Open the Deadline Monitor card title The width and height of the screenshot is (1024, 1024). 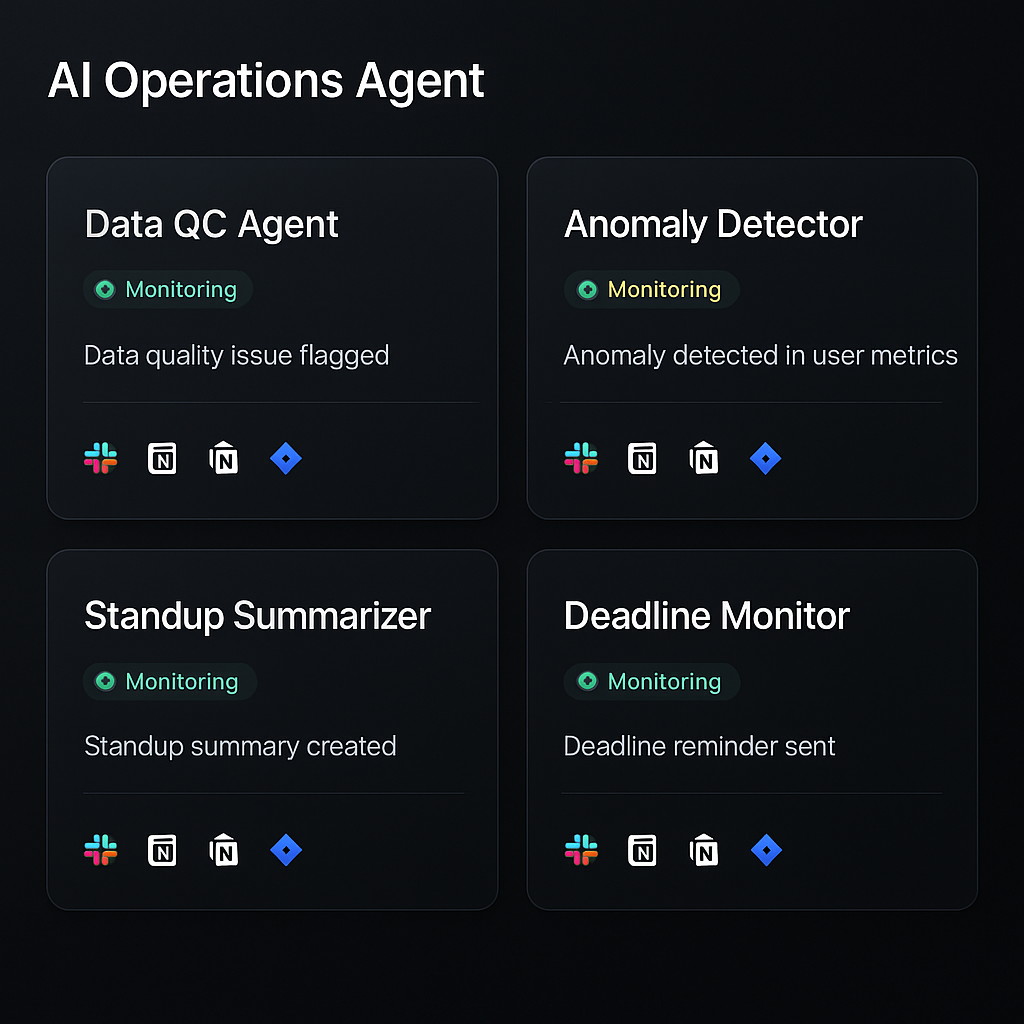pyautogui.click(x=706, y=616)
